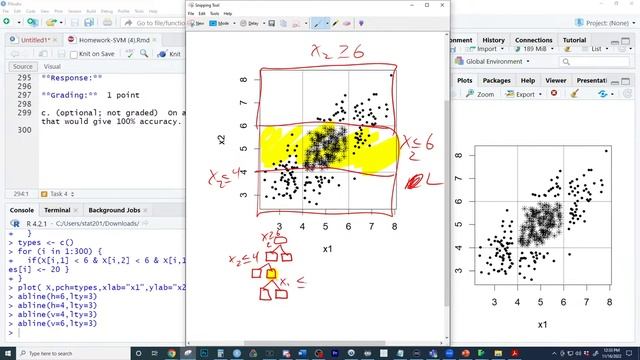Open the Connections tab

point(533,40)
